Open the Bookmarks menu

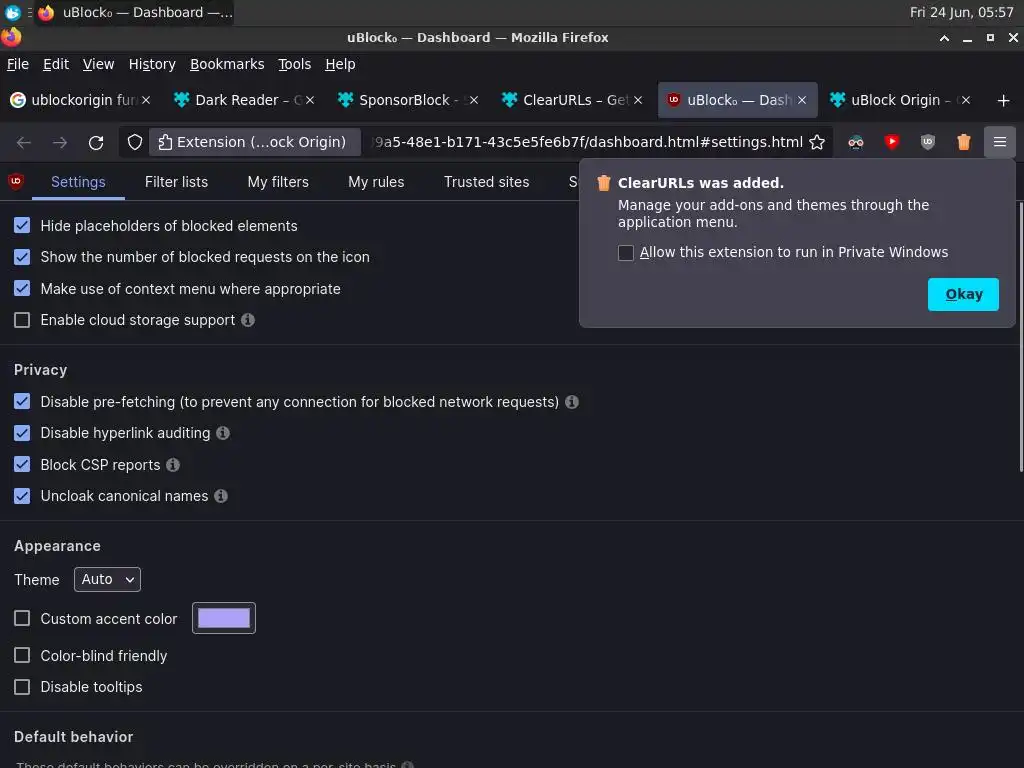227,64
